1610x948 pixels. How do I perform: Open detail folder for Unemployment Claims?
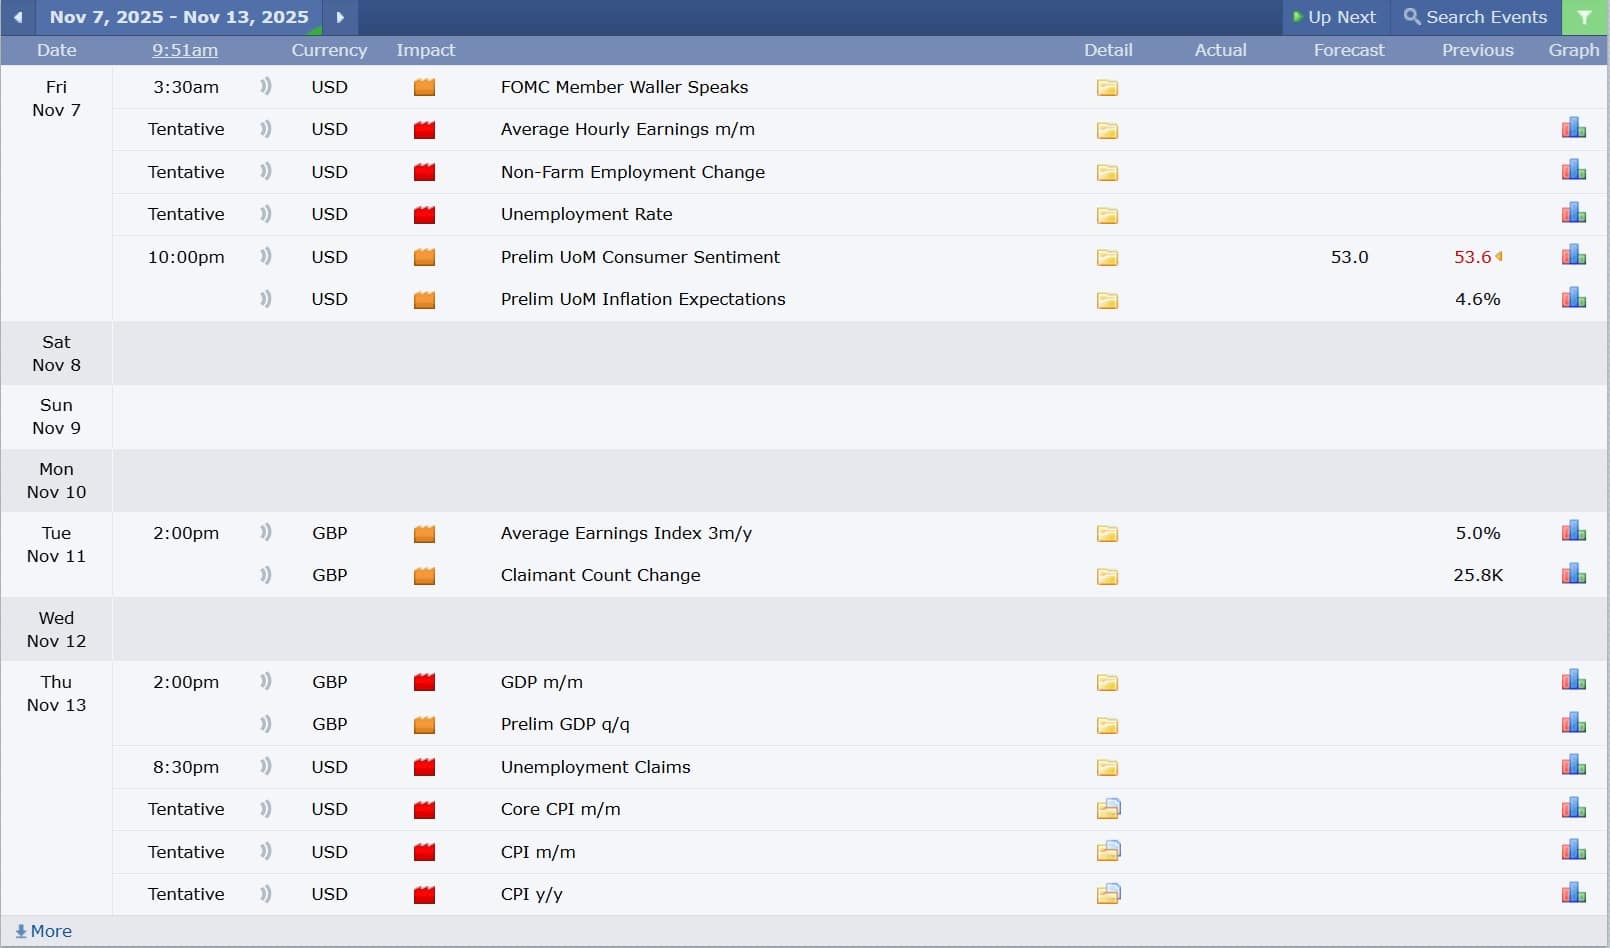(1107, 768)
